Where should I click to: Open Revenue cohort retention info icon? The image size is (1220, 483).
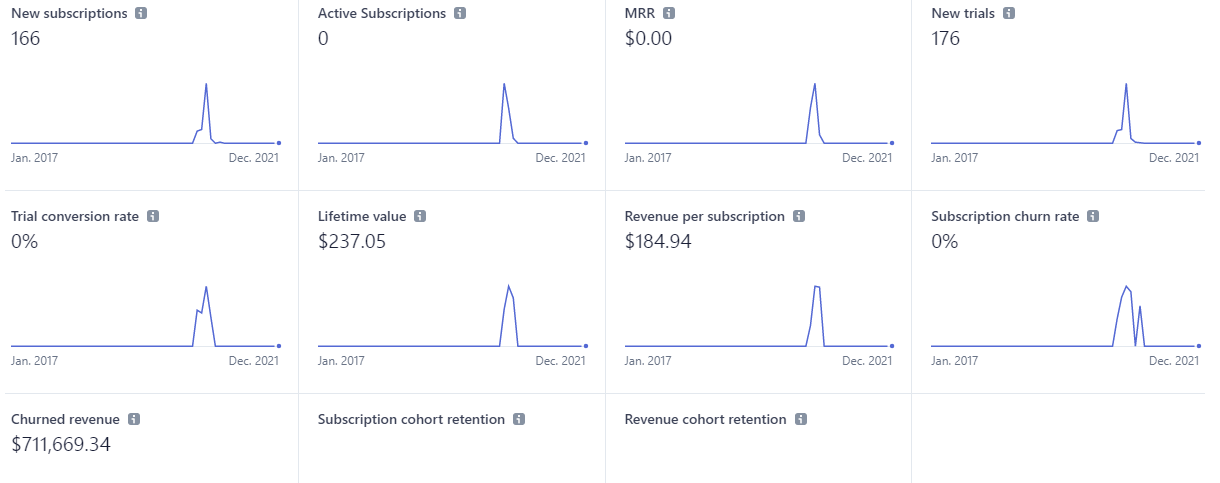pyautogui.click(x=801, y=420)
